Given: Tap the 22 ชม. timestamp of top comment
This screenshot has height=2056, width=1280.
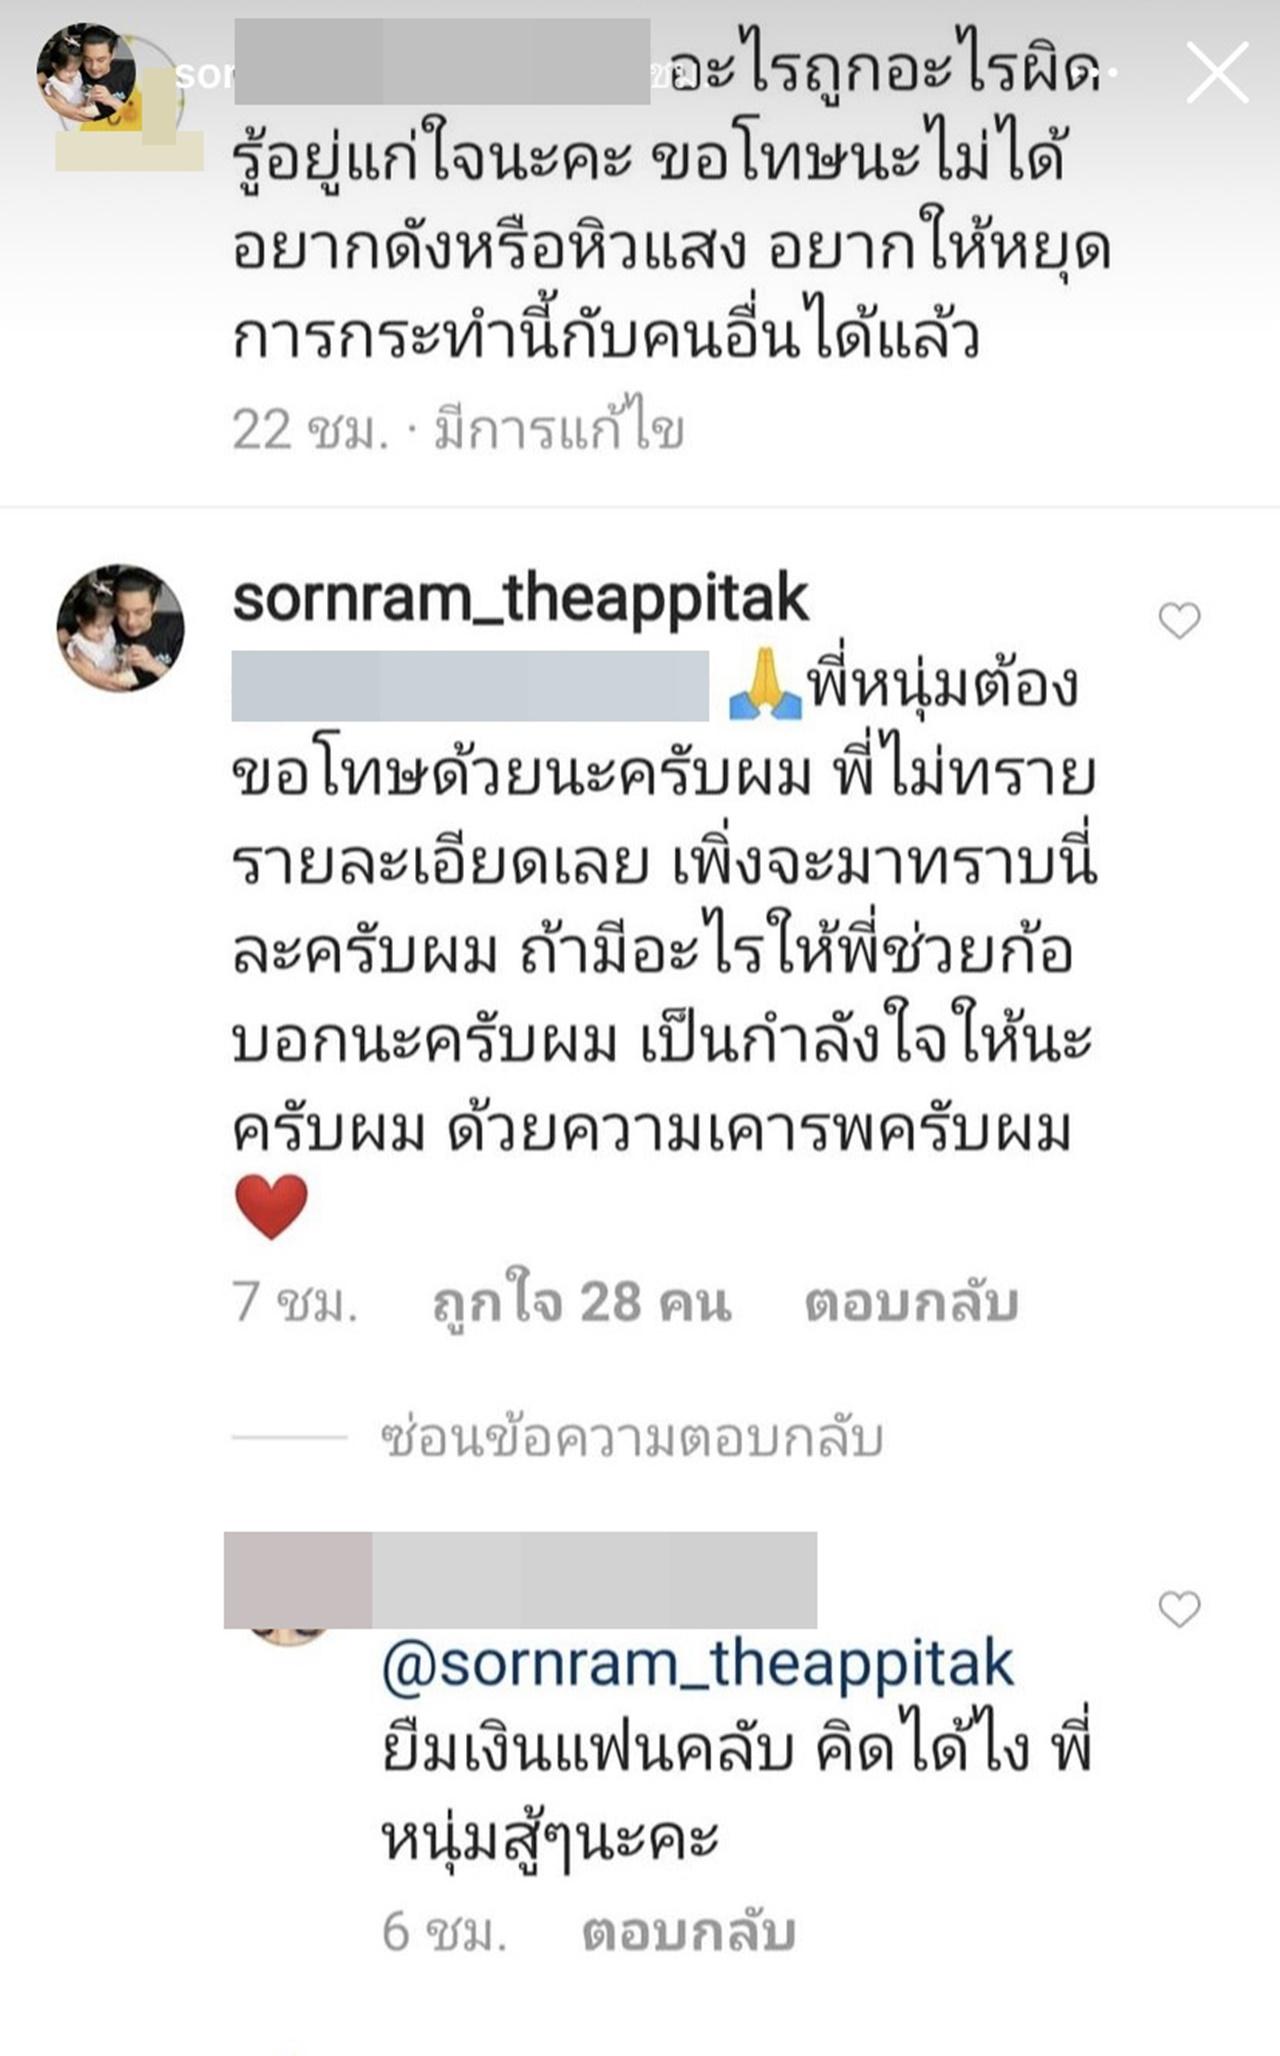Looking at the screenshot, I should [310, 431].
